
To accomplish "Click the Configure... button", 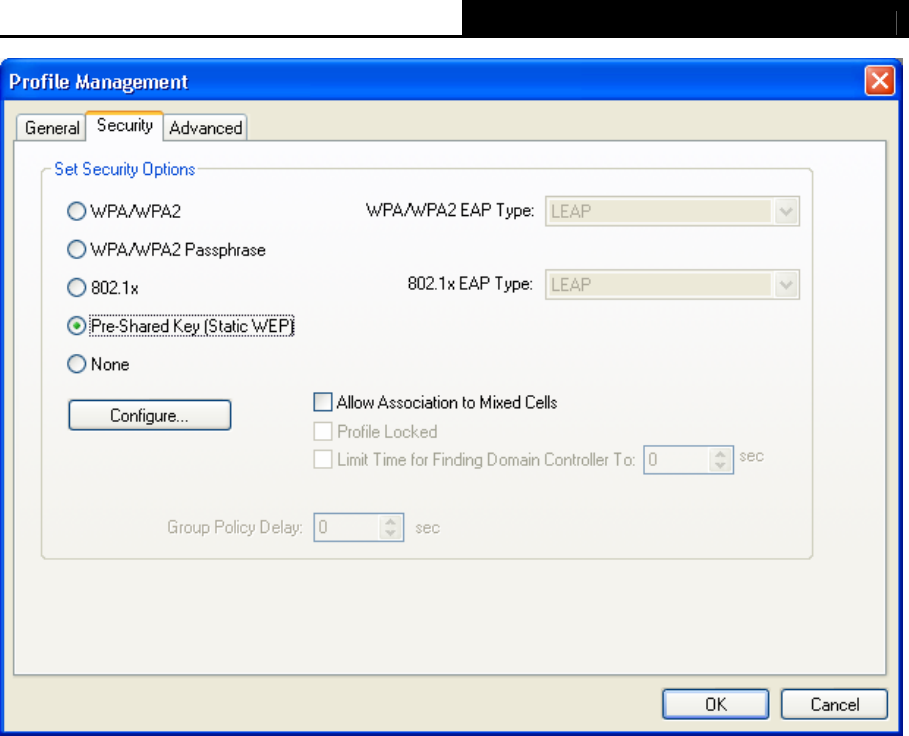I will coord(150,415).
